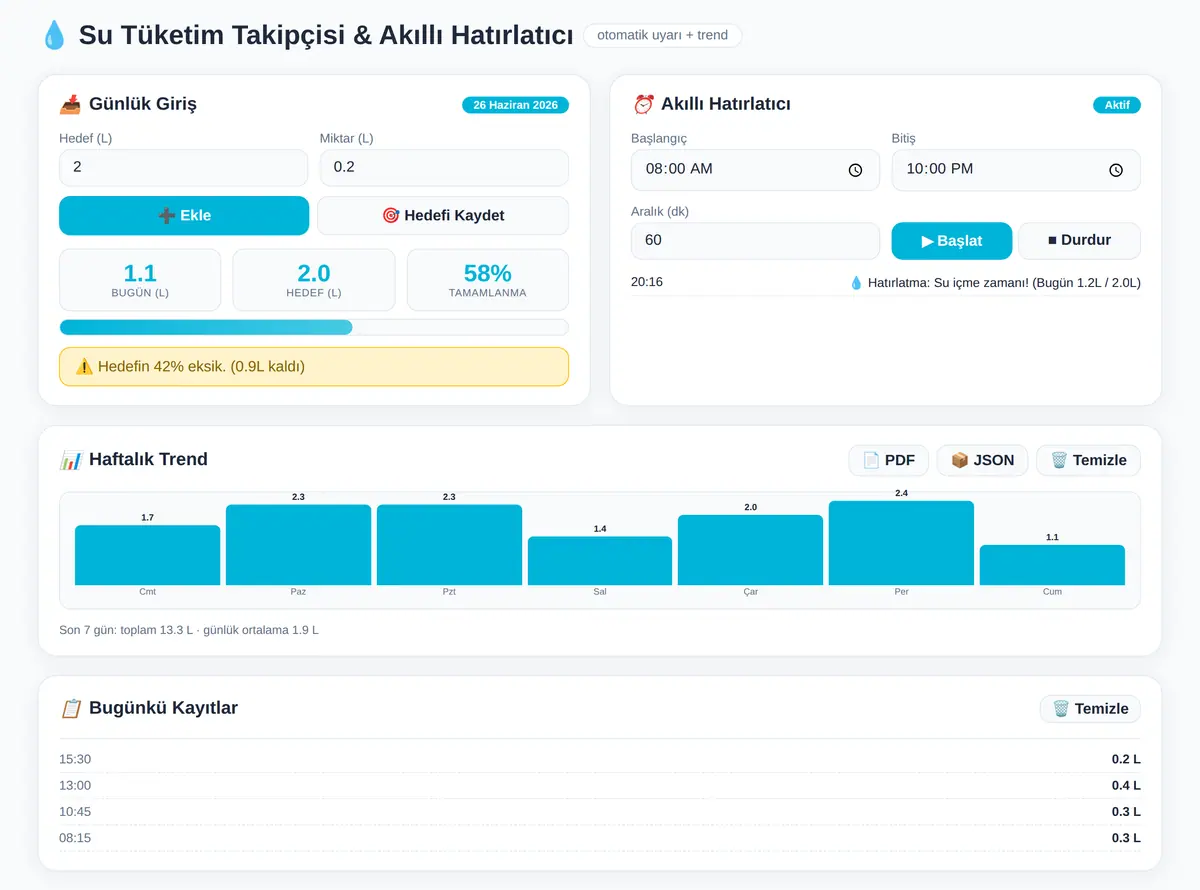Click the 1.1 Bugün (L) stat card
The width and height of the screenshot is (1200, 890).
[140, 280]
